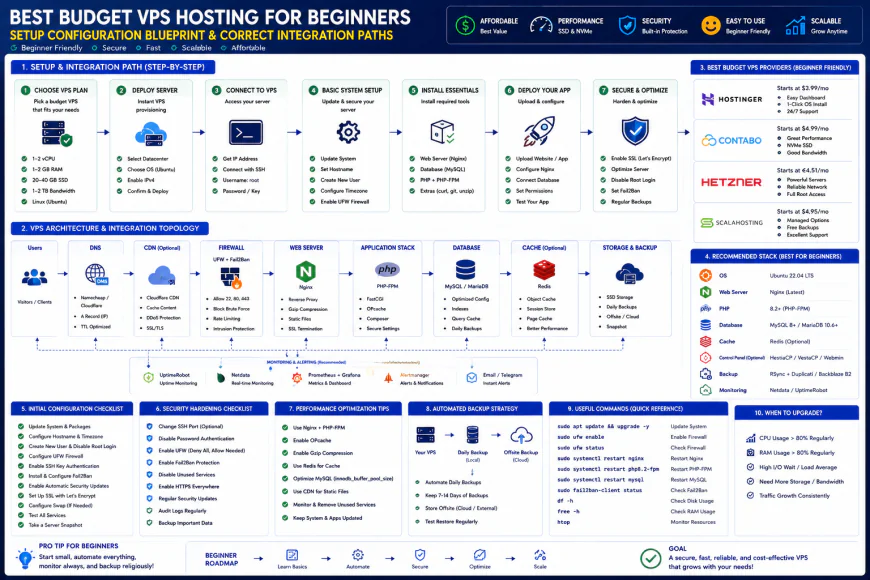Select the '4. Recommended Stack' header
Image resolution: width=870 pixels, height=580 pixels.
(x=775, y=256)
